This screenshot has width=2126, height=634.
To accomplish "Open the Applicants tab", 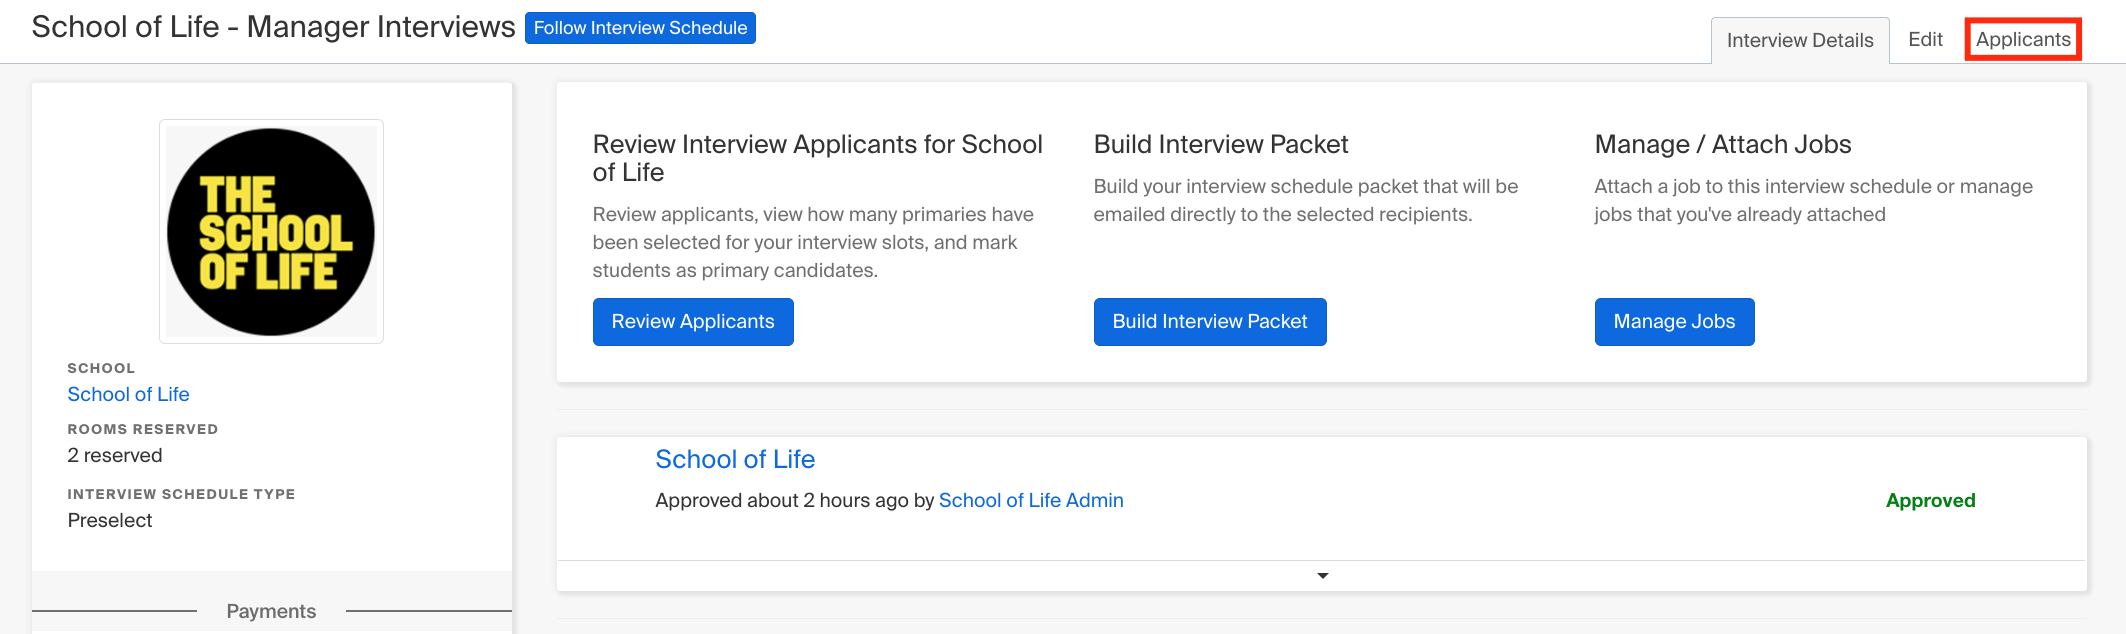I will coord(2023,39).
